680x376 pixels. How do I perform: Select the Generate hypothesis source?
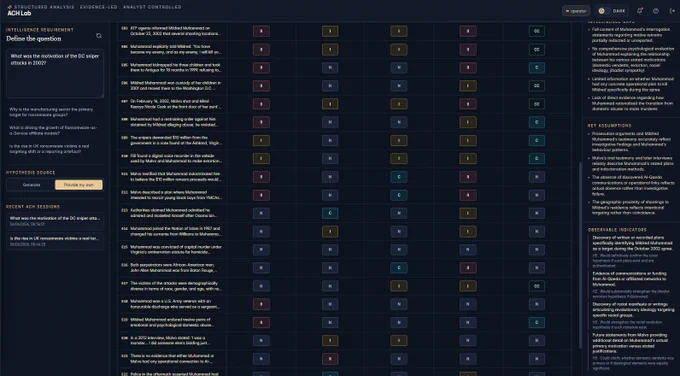point(31,185)
